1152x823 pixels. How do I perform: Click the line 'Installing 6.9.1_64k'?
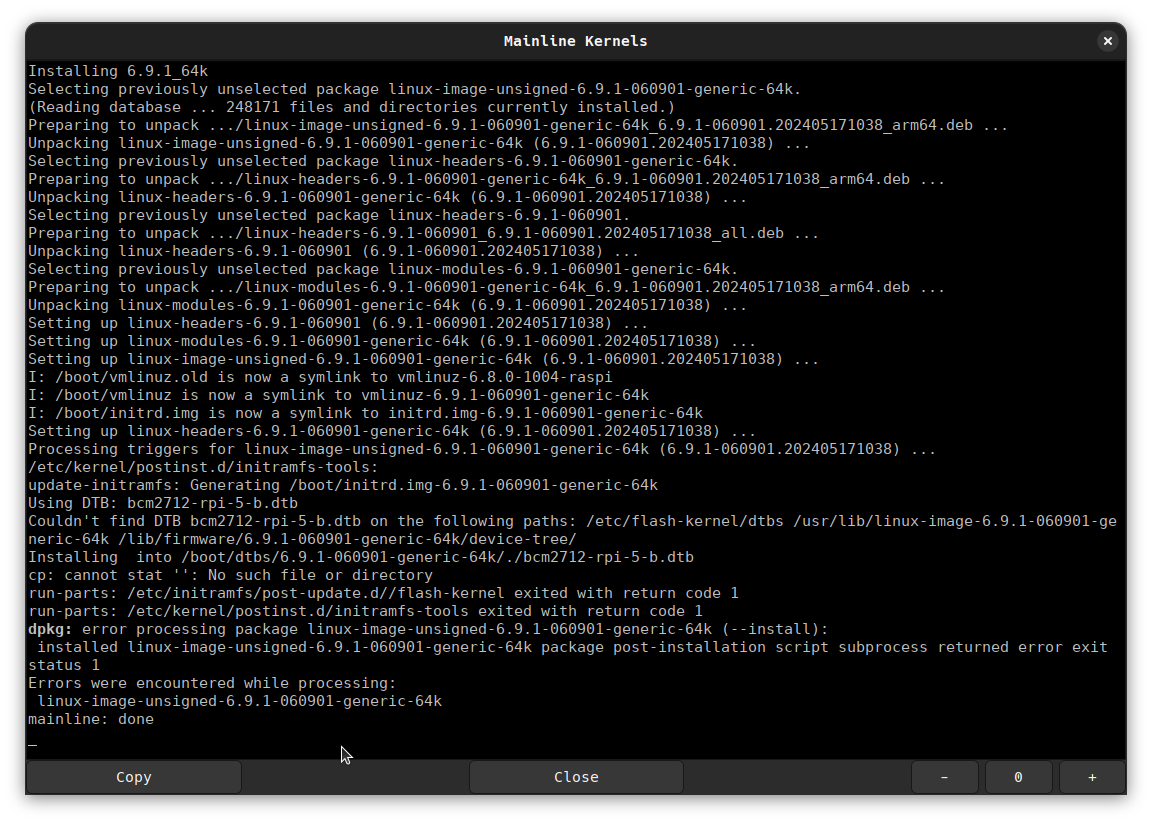pos(118,71)
